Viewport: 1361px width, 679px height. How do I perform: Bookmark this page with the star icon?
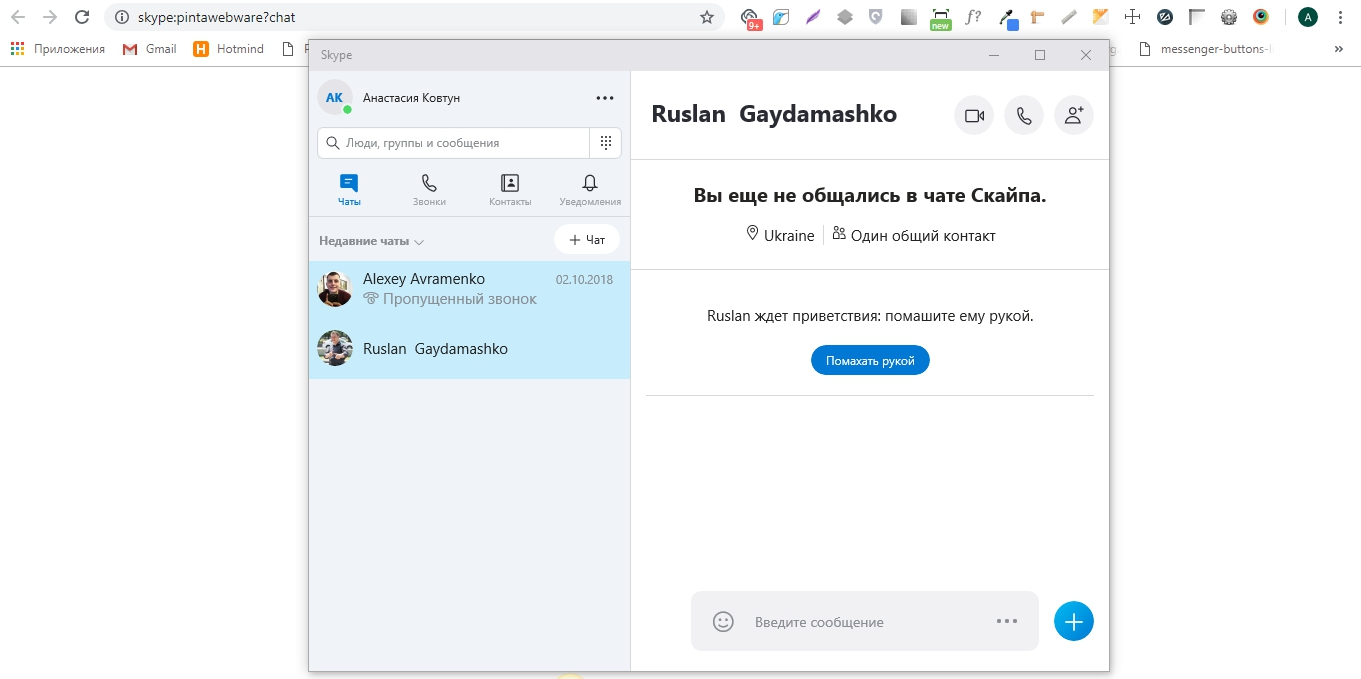tap(707, 17)
